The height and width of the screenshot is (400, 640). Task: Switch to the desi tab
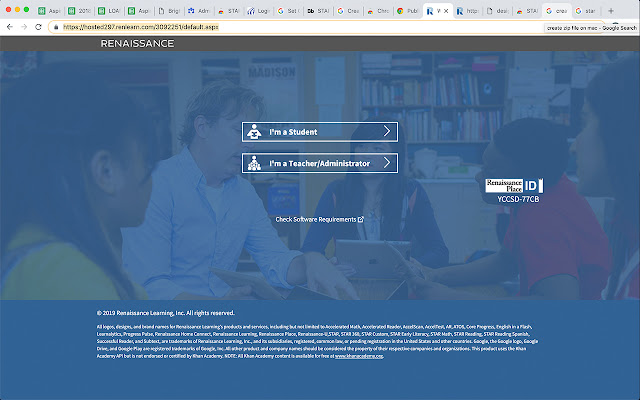pos(497,11)
